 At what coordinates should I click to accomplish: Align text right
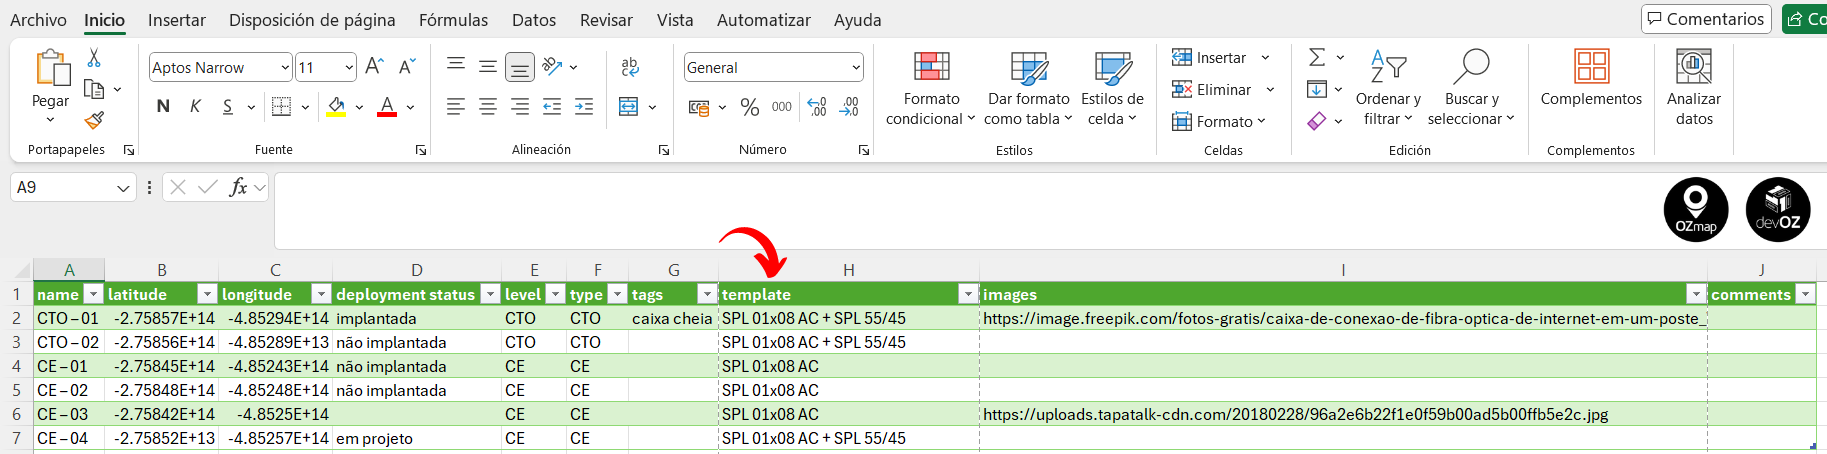520,106
